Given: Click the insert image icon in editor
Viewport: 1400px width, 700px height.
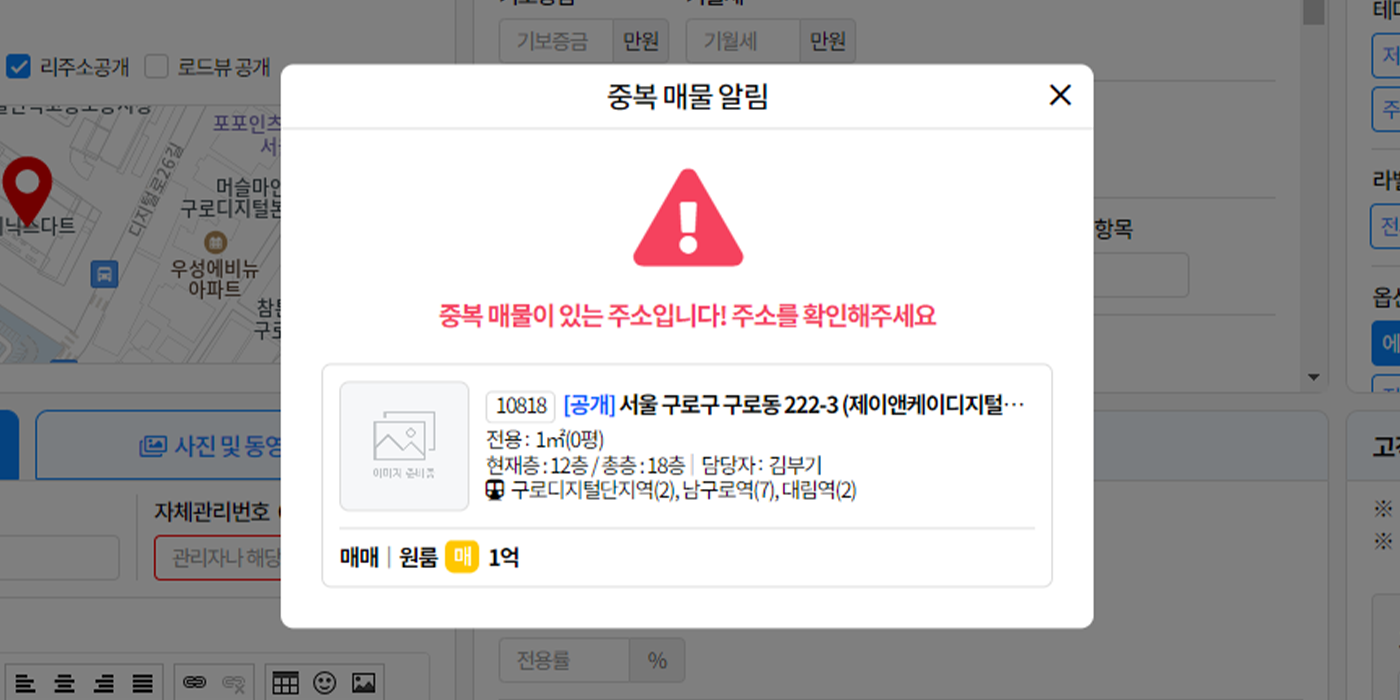Looking at the screenshot, I should [x=364, y=683].
